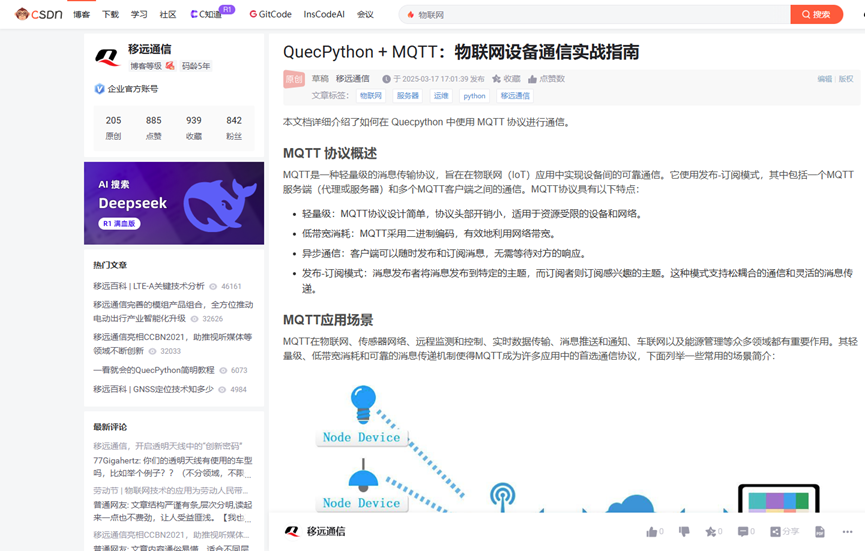Open comments with bottom speech-bubble icon

(x=743, y=532)
